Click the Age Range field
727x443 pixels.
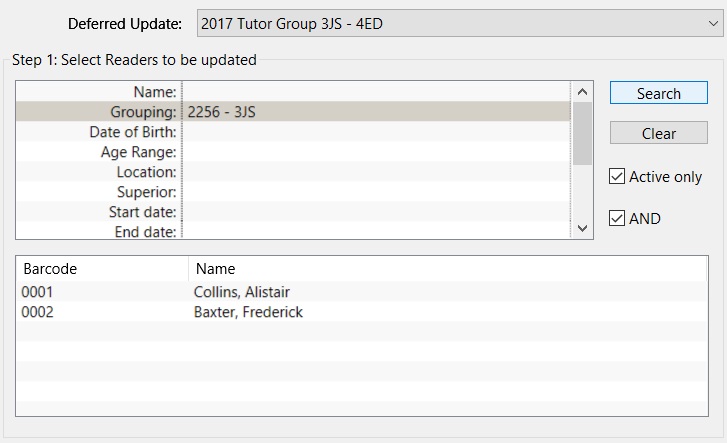(376, 151)
